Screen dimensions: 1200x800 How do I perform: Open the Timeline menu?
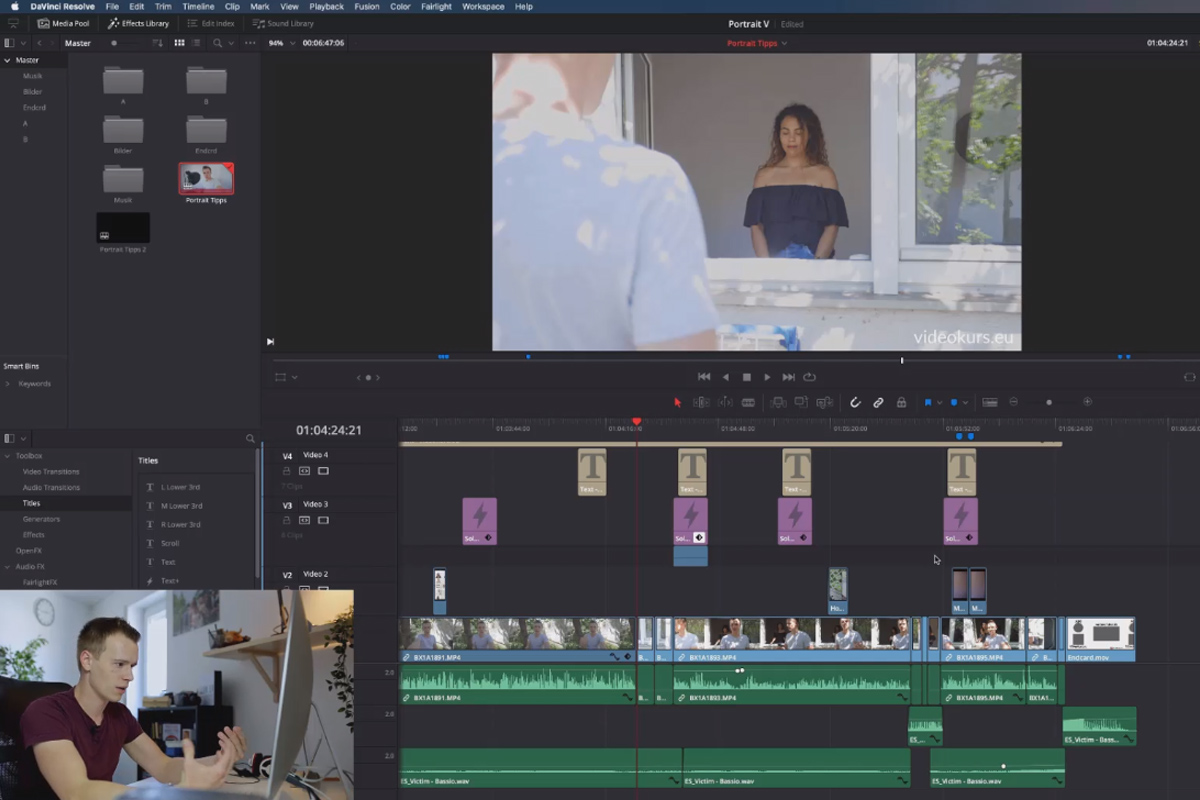(x=198, y=6)
